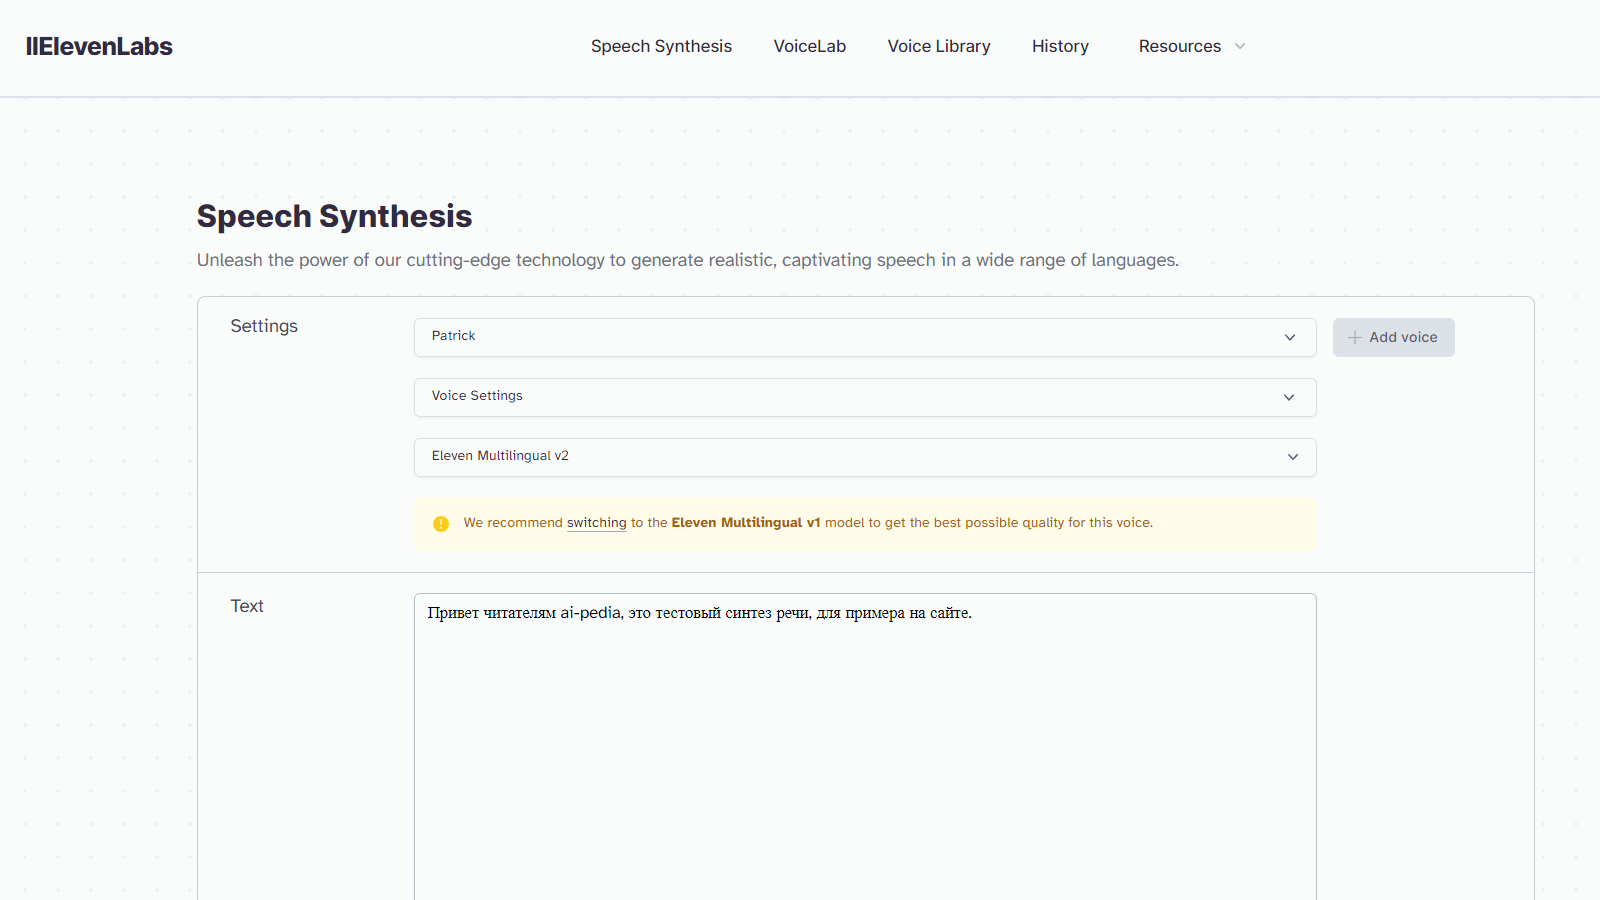Click the chevron on the Patrick voice selector
The image size is (1600, 900).
(1290, 337)
